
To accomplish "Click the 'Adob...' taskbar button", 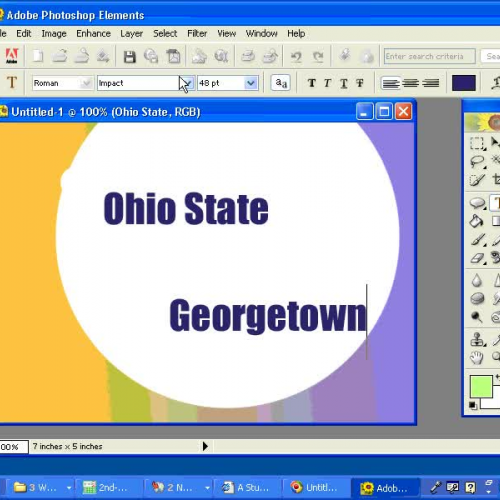I will pos(386,488).
